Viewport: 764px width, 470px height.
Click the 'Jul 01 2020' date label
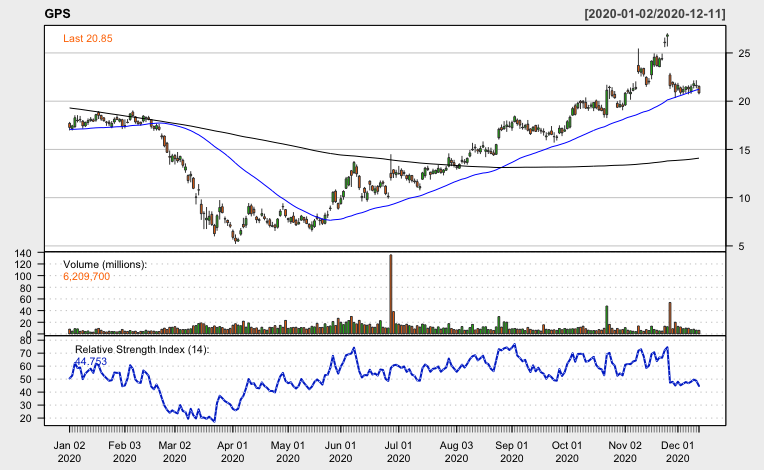[x=399, y=451]
